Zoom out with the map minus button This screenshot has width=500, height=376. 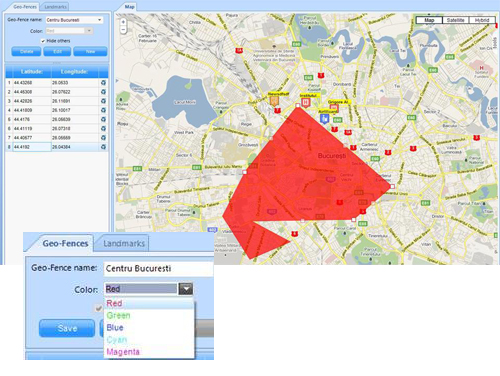123,30
